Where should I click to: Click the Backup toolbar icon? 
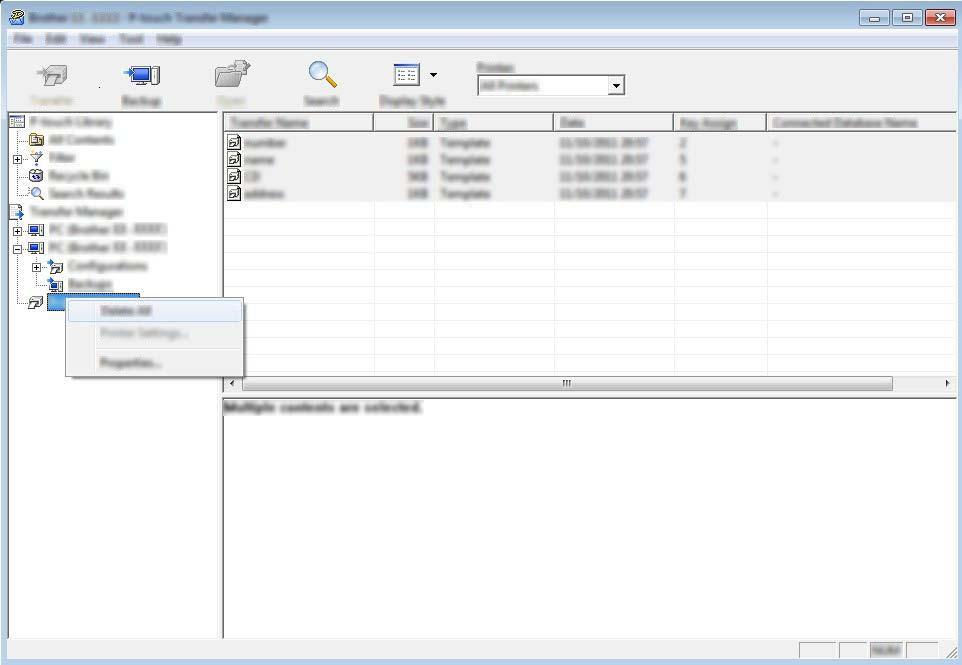point(142,75)
